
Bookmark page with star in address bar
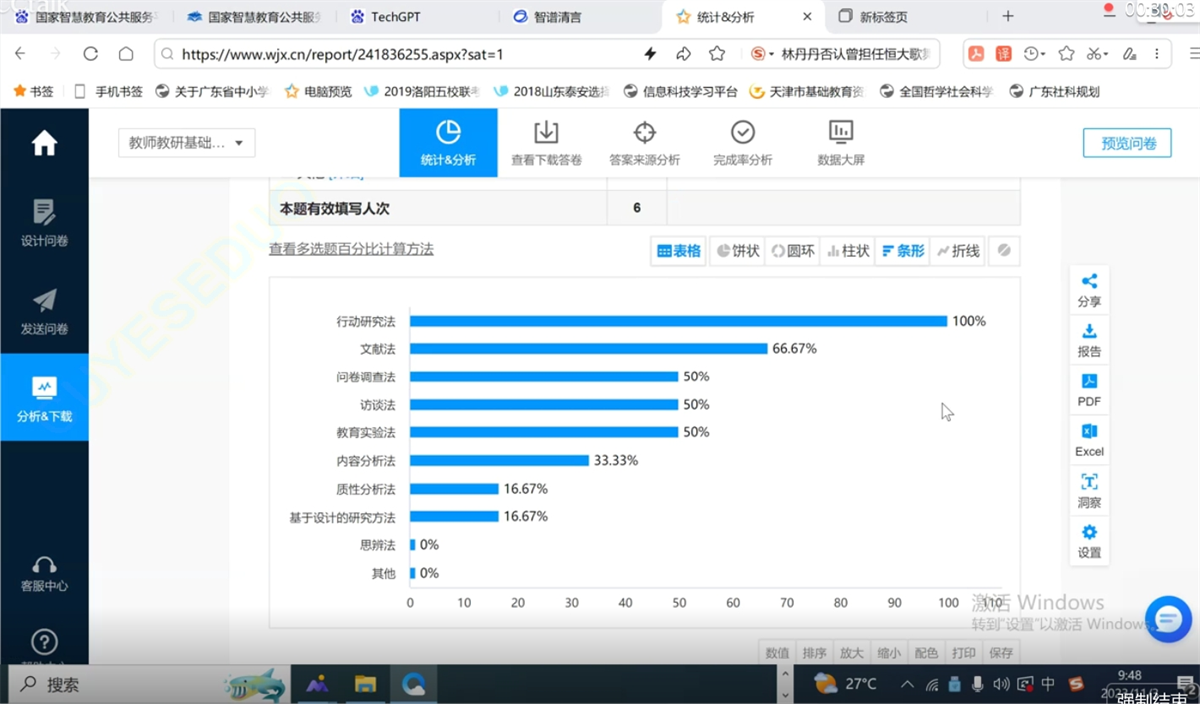pyautogui.click(x=717, y=54)
